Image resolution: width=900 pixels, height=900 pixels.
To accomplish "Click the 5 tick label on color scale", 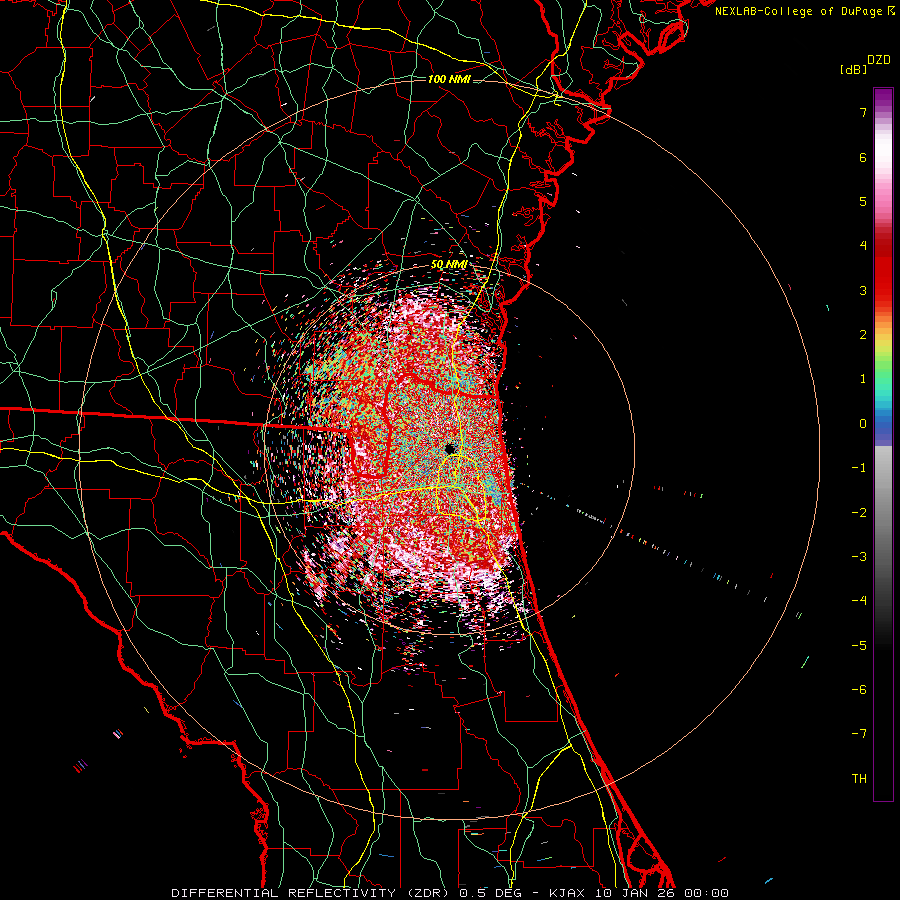I will 863,201.
